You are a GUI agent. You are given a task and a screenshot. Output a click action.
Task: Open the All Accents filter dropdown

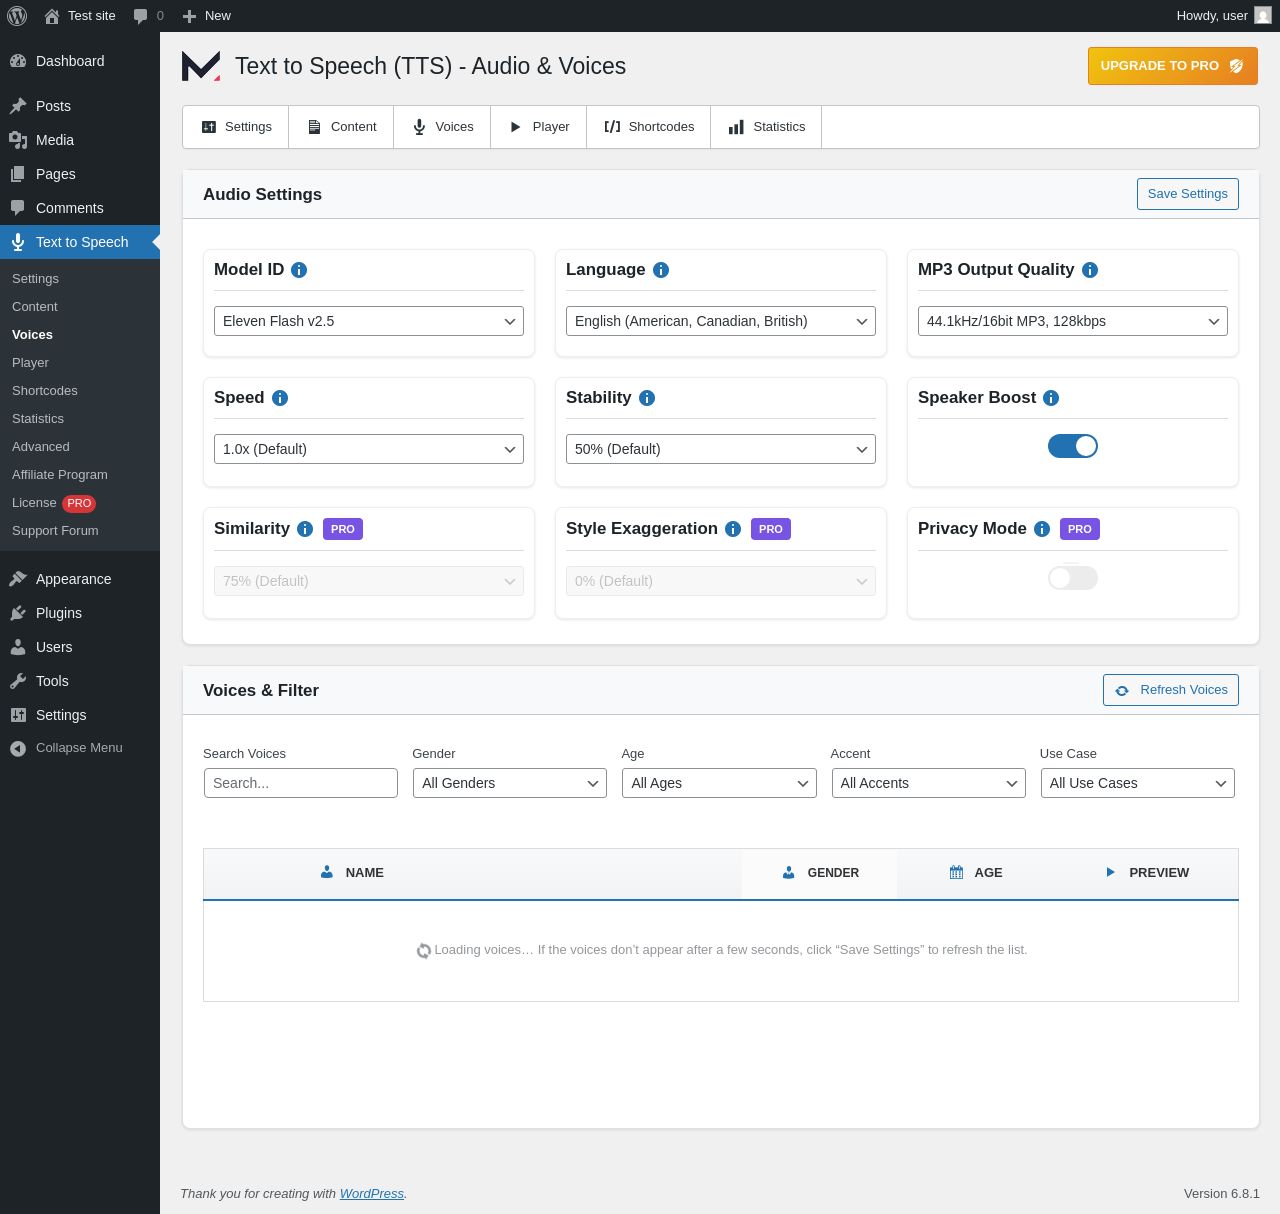[929, 783]
